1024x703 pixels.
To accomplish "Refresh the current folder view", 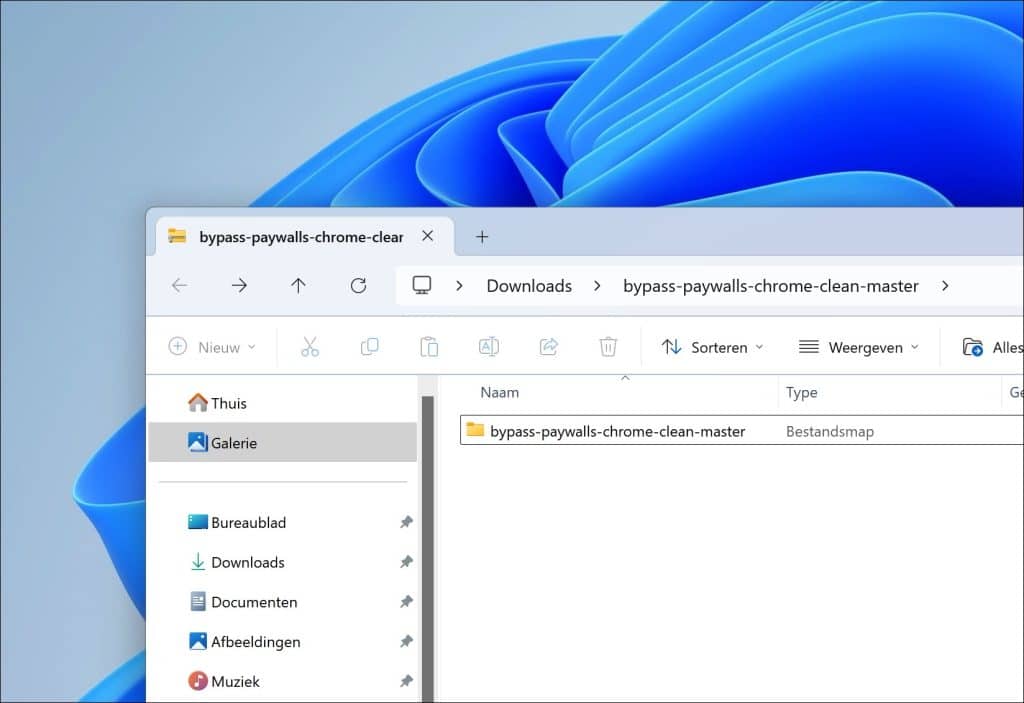I will coord(359,286).
